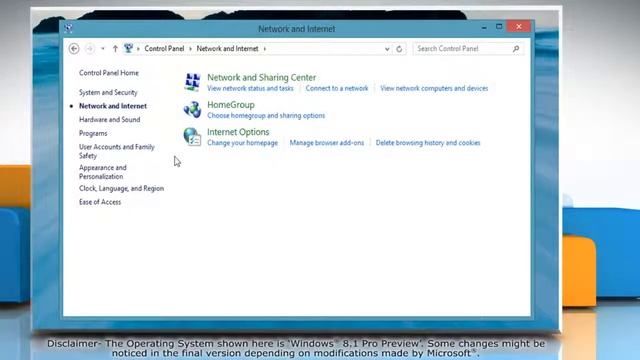Expand the address bar history dropdown
640x360 pixels.
coord(387,49)
